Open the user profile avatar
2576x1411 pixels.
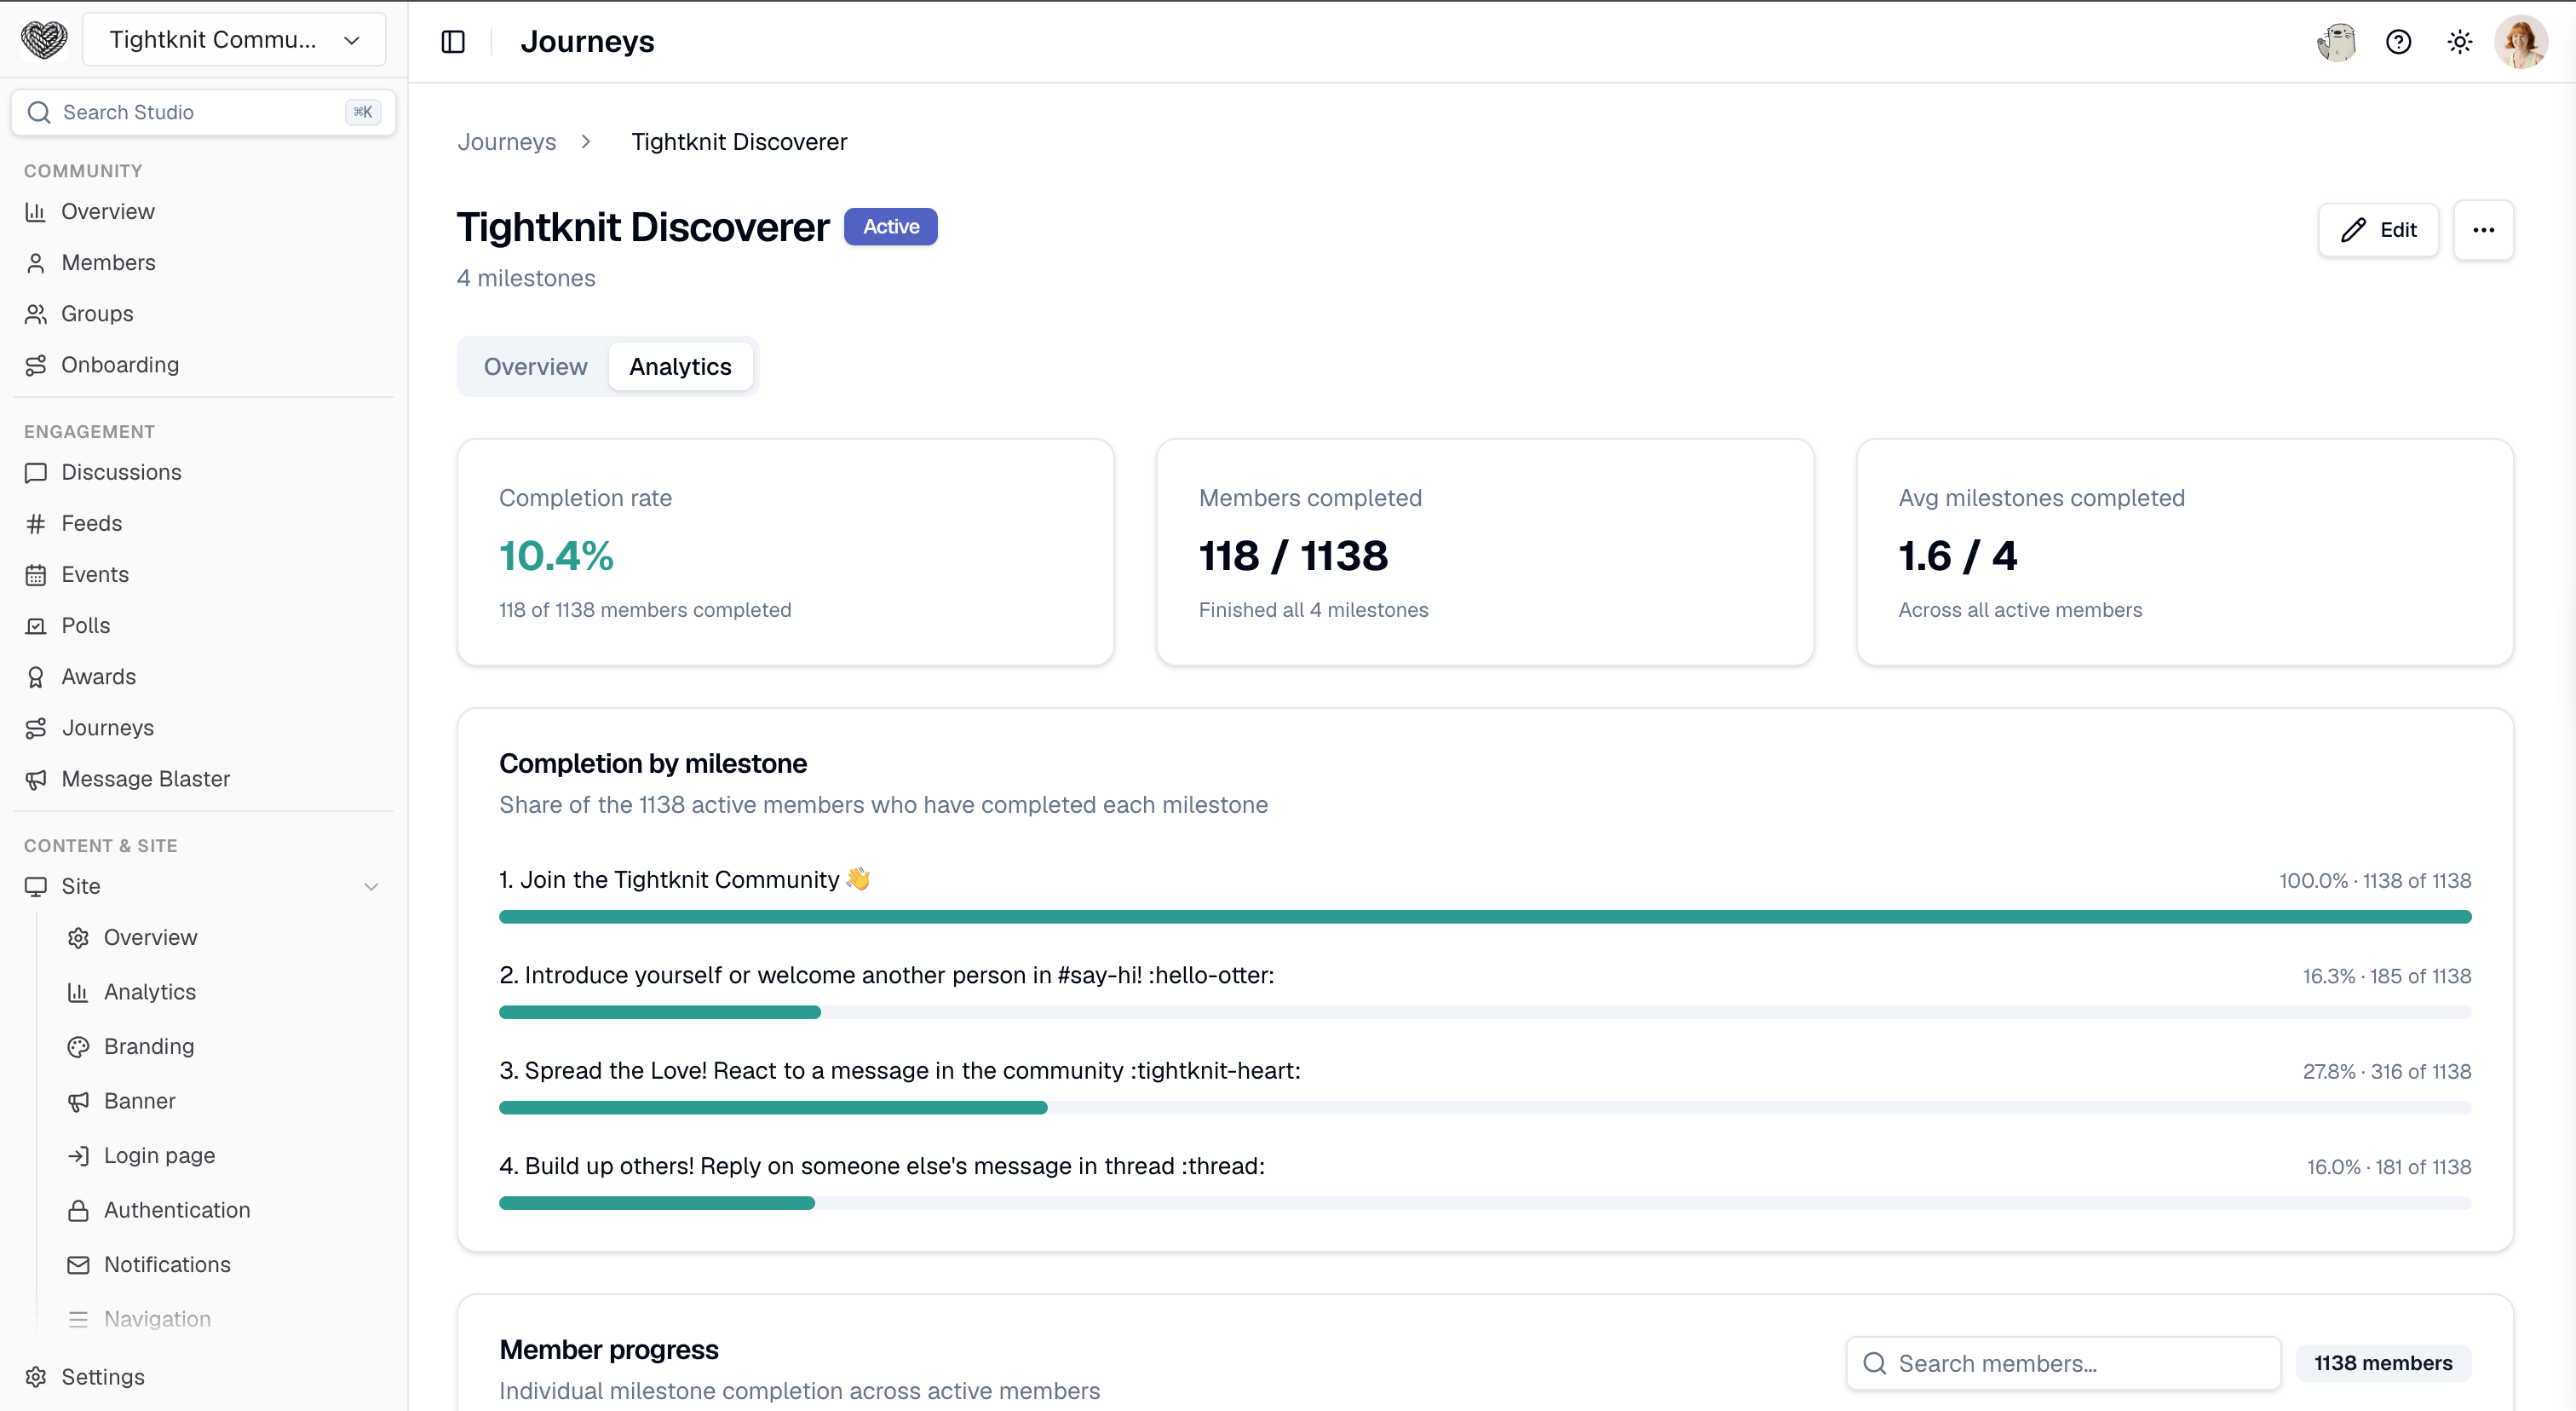pos(2521,42)
